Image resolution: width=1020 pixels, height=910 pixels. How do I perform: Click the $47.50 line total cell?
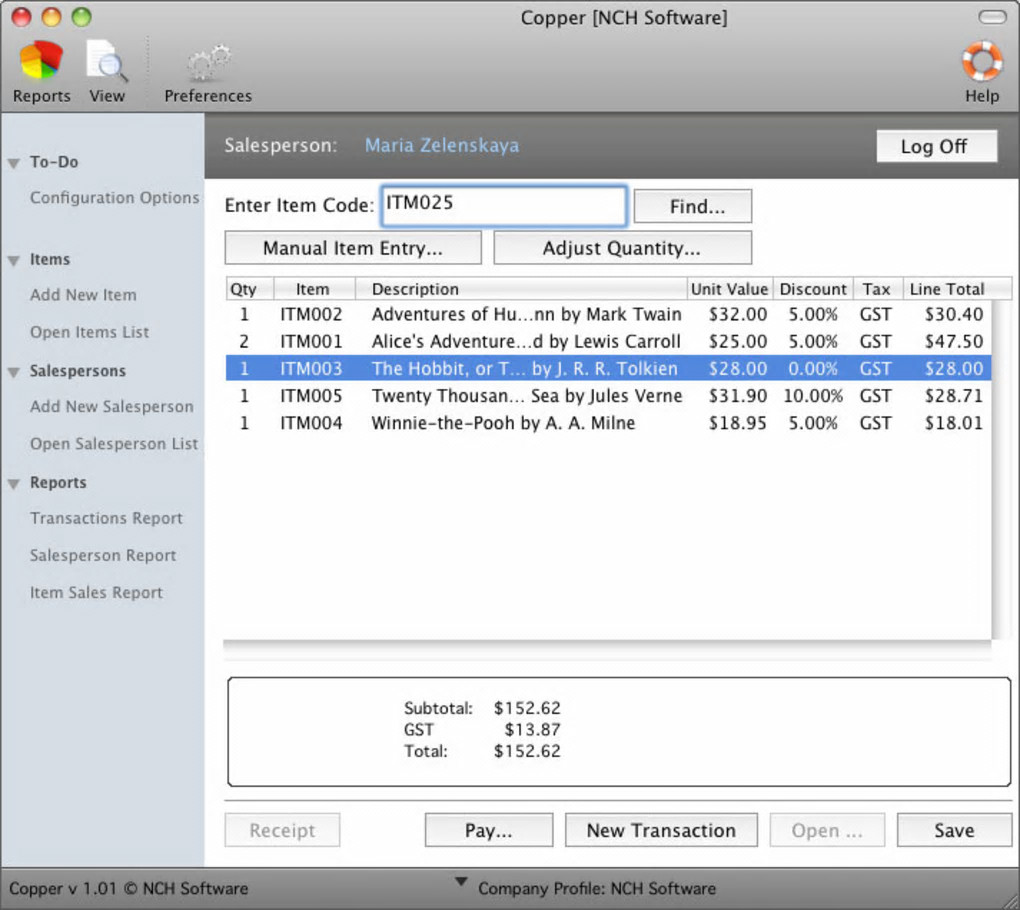coord(954,341)
